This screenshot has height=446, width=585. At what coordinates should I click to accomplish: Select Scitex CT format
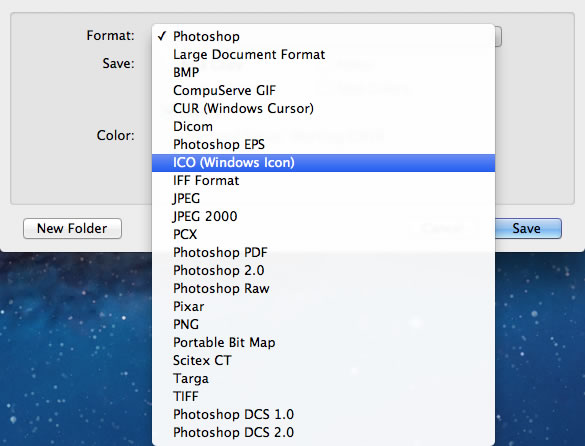tap(323, 361)
